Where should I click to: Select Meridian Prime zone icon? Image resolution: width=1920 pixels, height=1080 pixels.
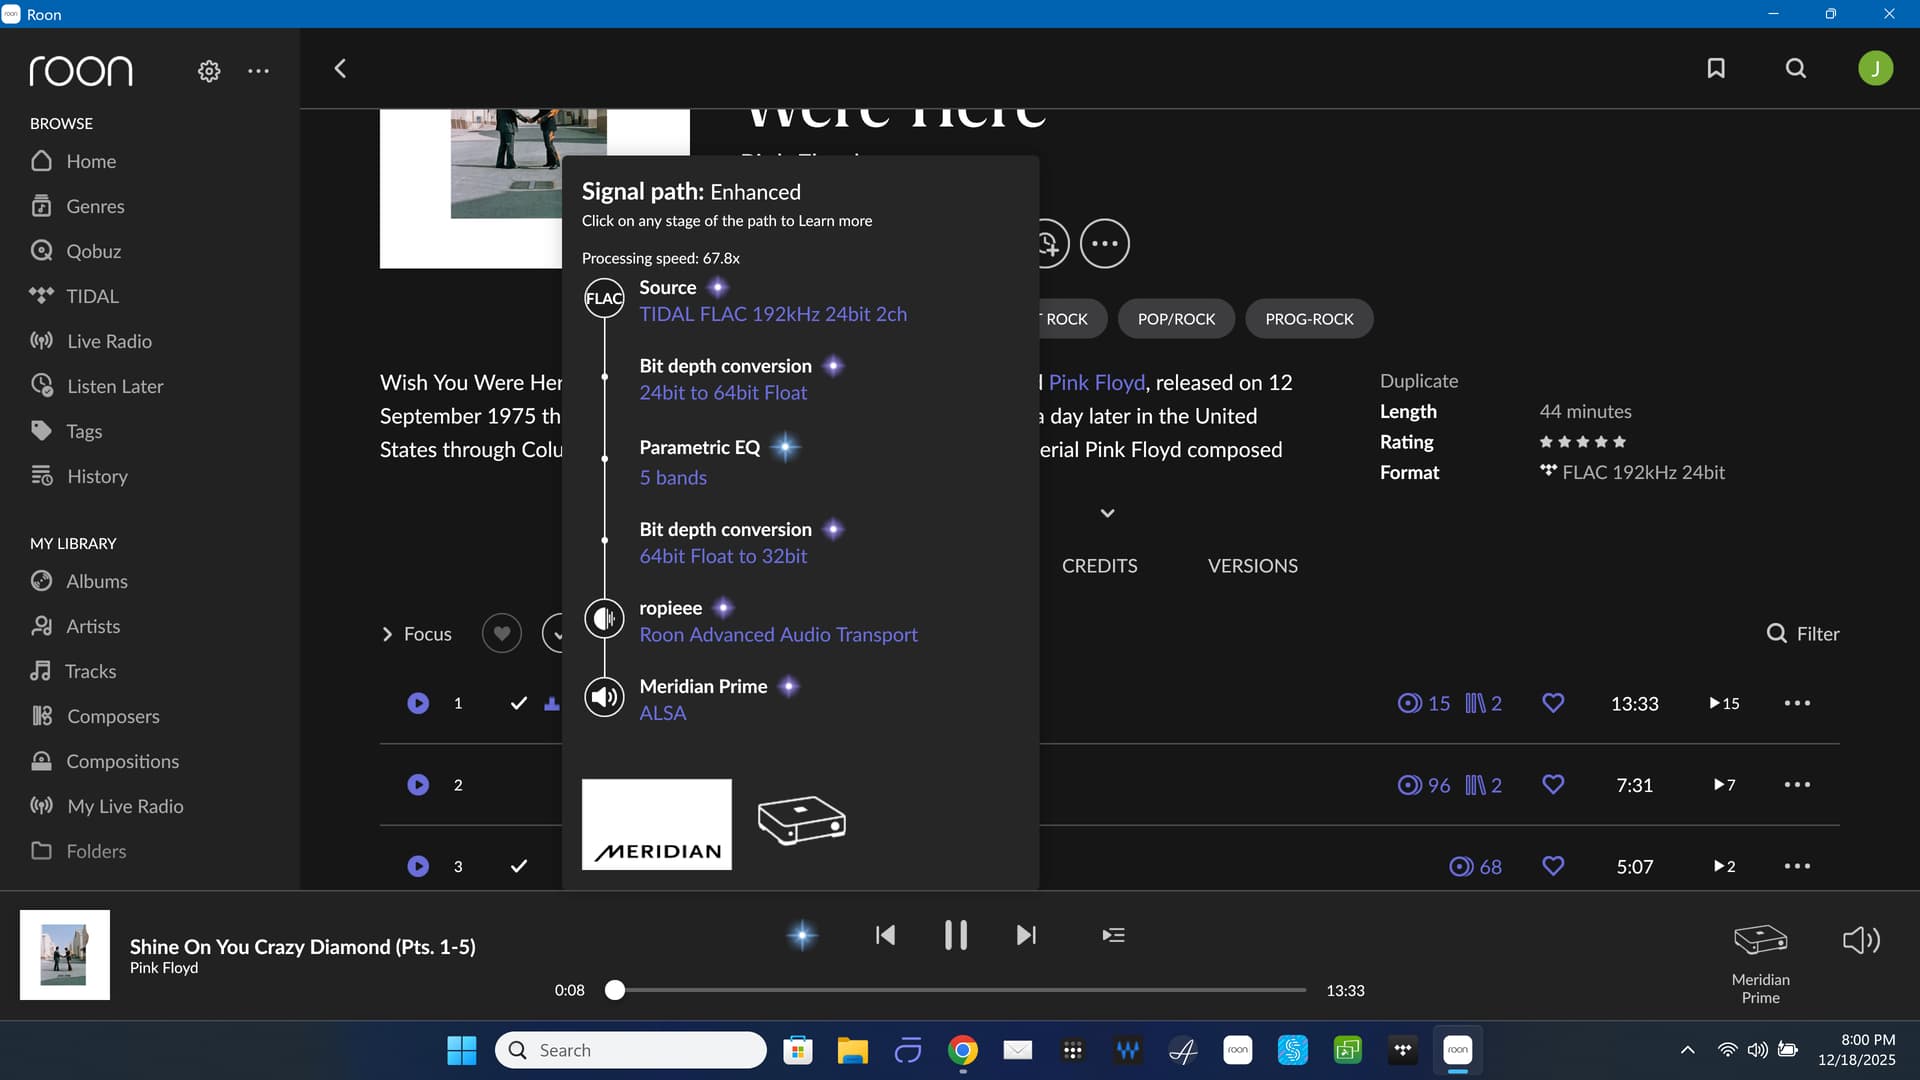pyautogui.click(x=1760, y=940)
